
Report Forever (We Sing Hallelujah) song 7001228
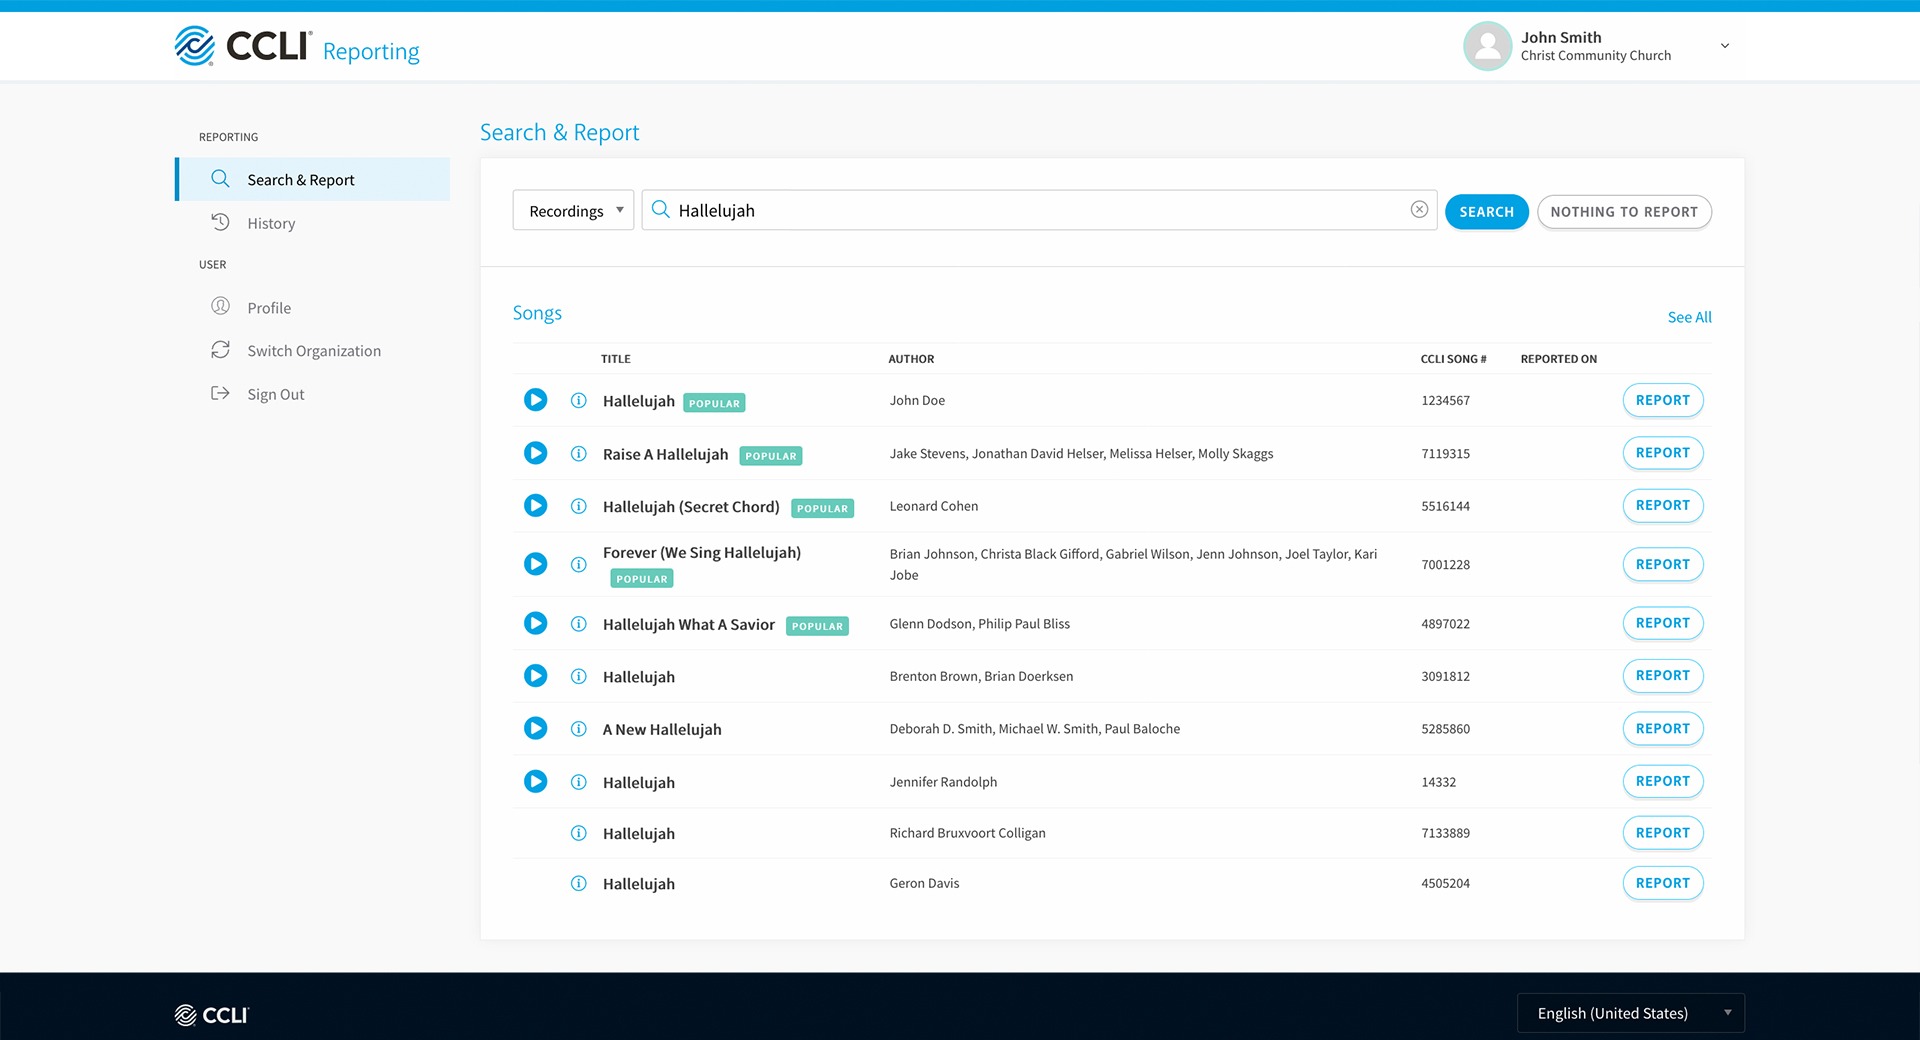(x=1662, y=564)
